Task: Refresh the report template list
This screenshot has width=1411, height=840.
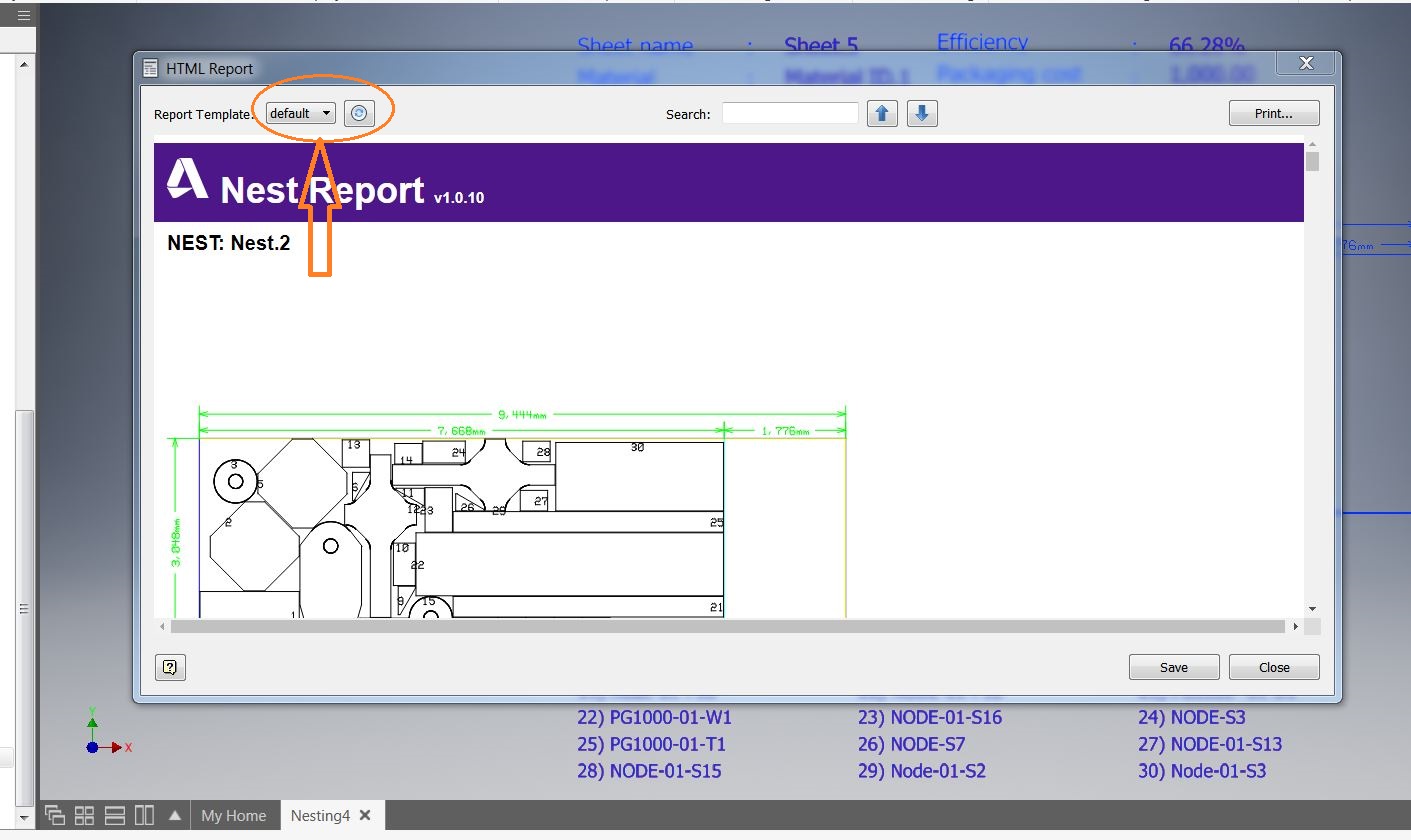Action: [360, 113]
